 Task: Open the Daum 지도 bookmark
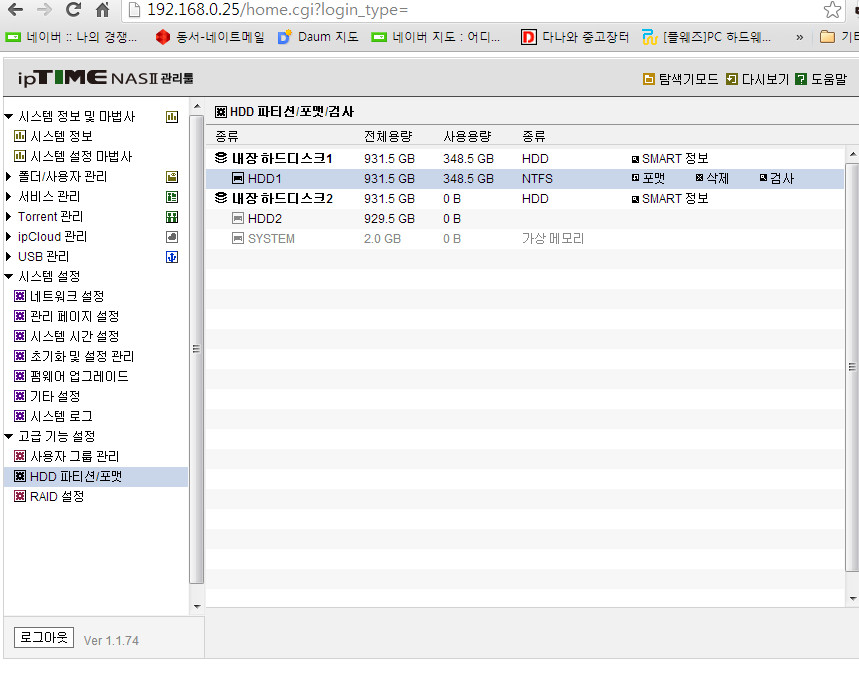click(318, 37)
